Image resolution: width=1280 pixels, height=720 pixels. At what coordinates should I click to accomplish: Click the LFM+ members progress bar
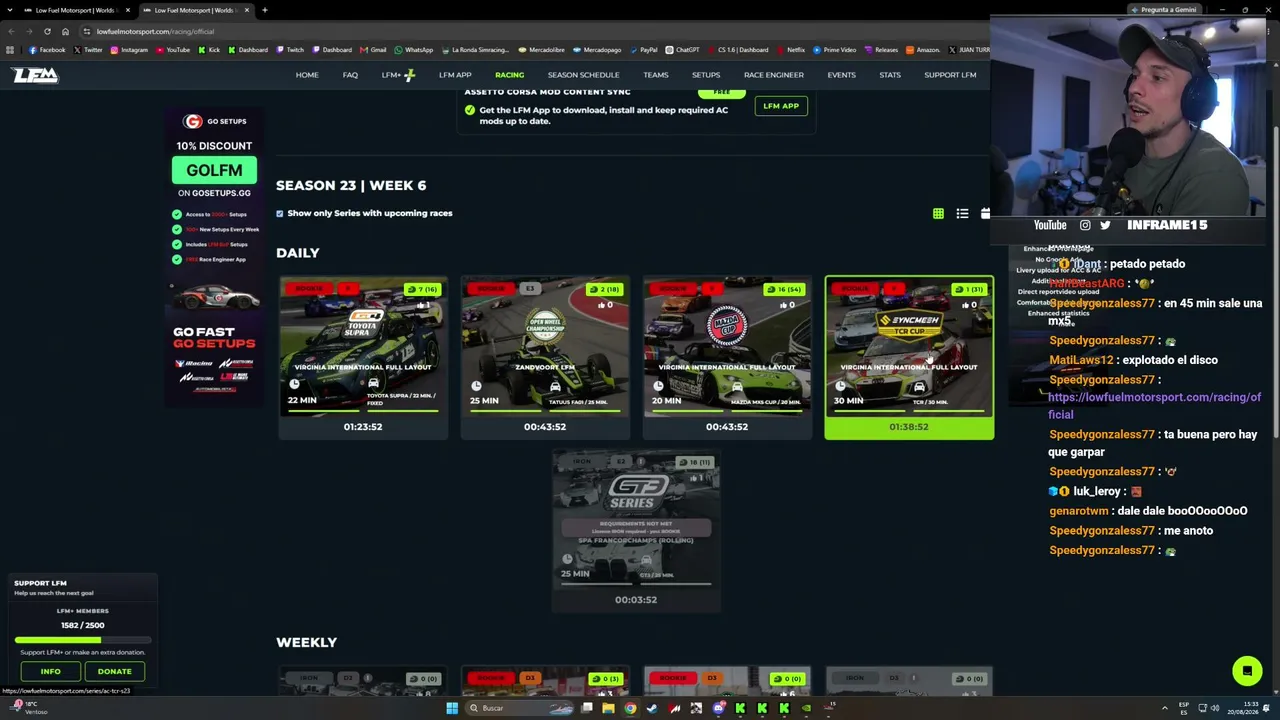pyautogui.click(x=83, y=640)
